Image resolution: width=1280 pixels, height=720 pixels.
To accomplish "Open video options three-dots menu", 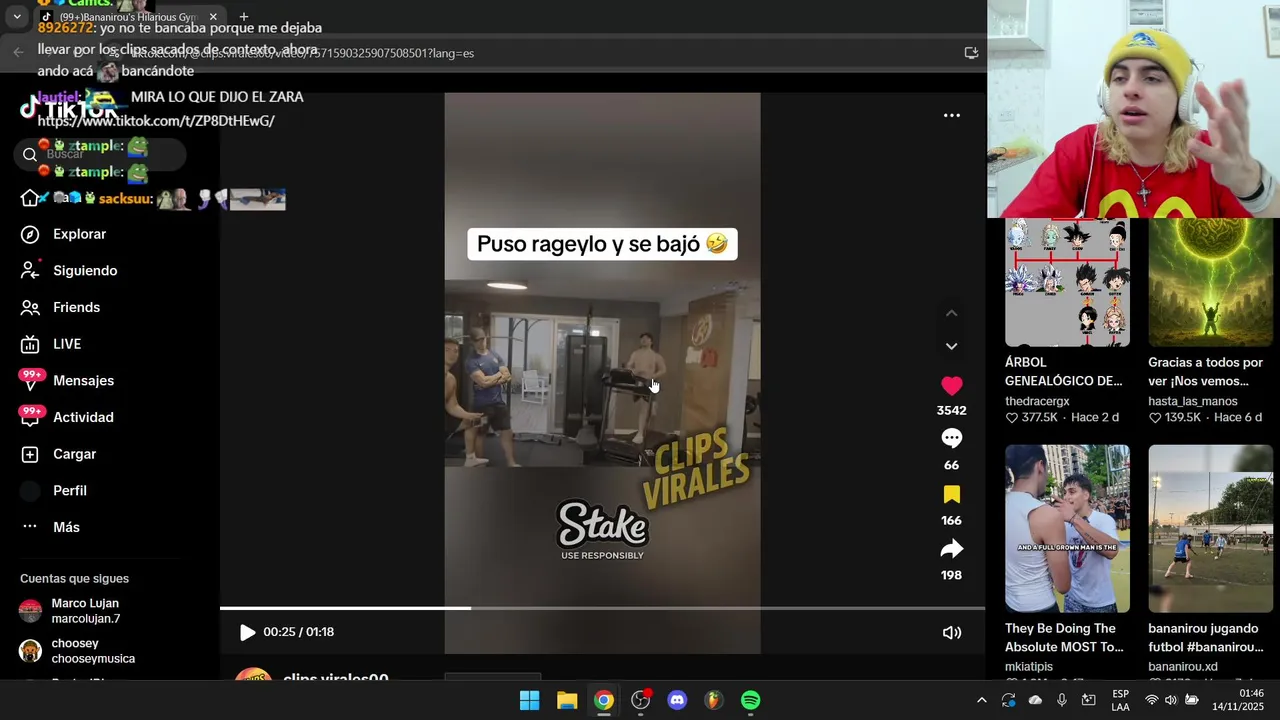I will pyautogui.click(x=952, y=116).
